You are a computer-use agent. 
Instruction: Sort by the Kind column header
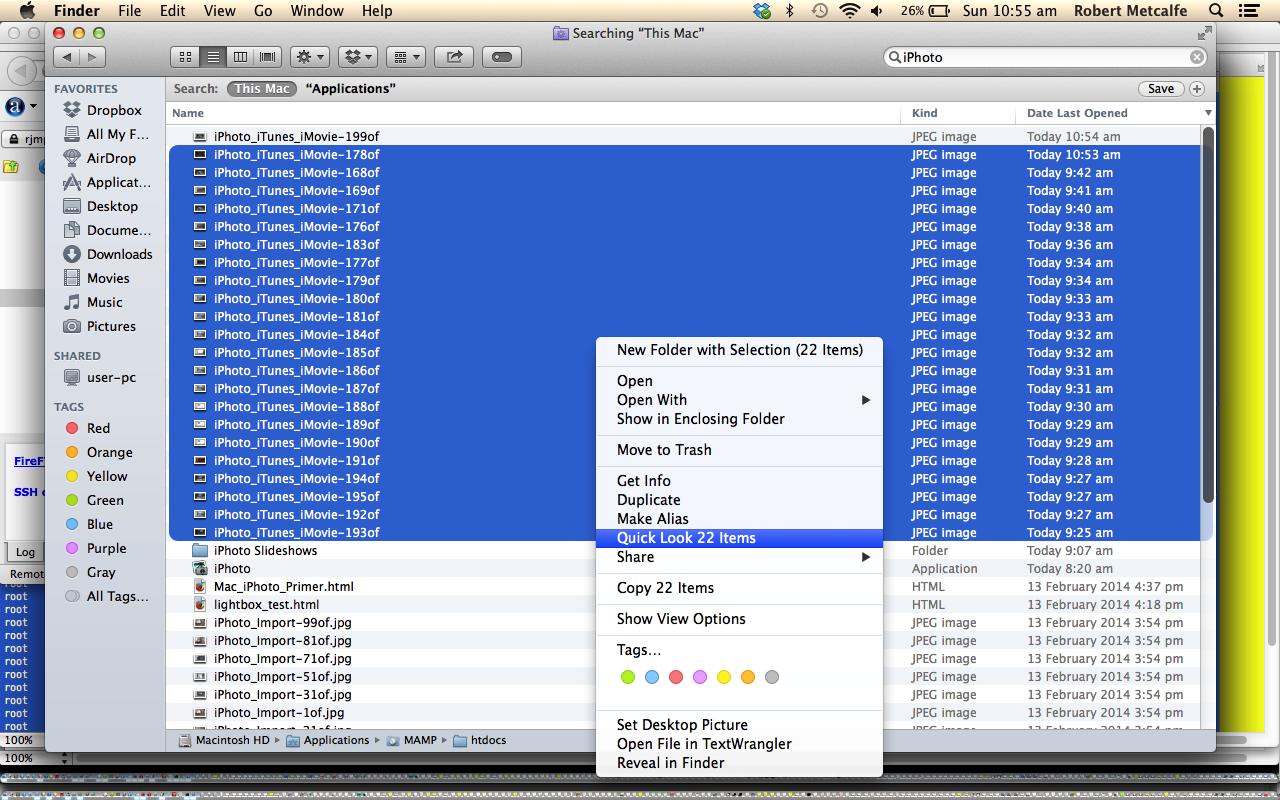[958, 113]
